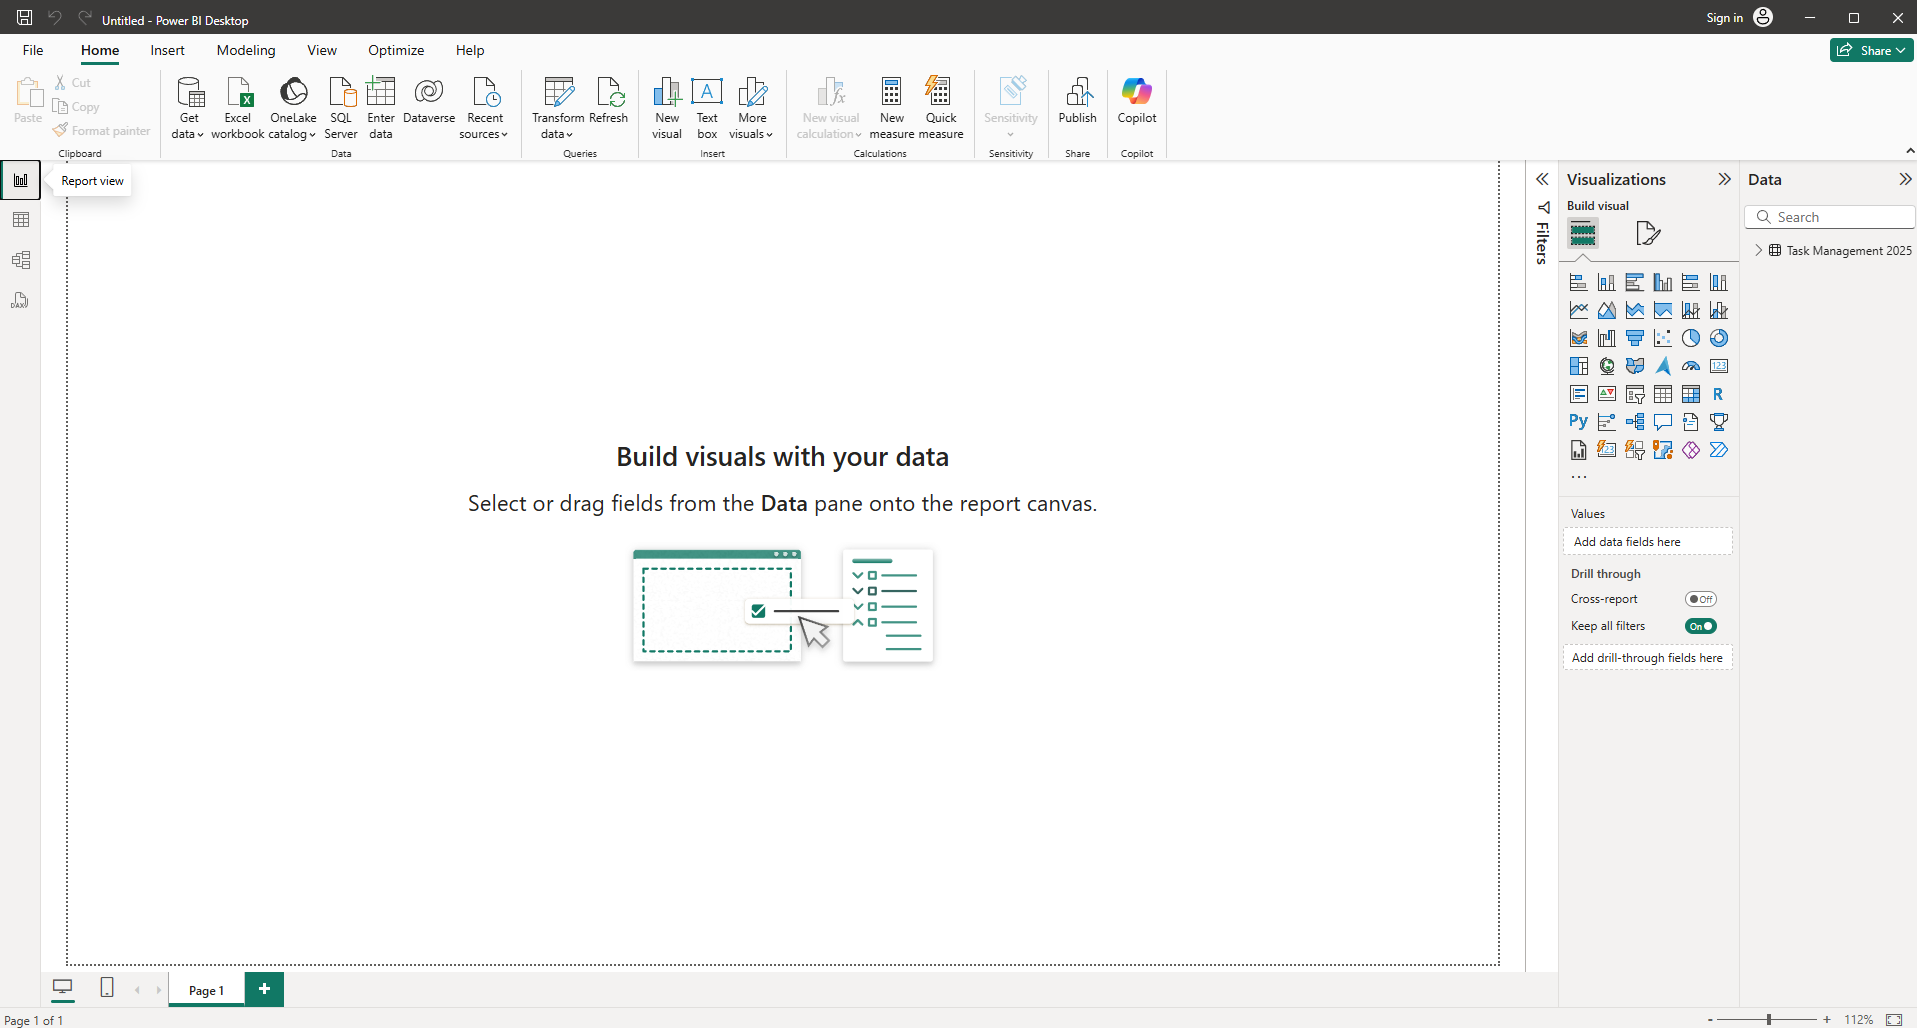Turn off Keep all filters toggle
This screenshot has width=1917, height=1028.
[1700, 626]
